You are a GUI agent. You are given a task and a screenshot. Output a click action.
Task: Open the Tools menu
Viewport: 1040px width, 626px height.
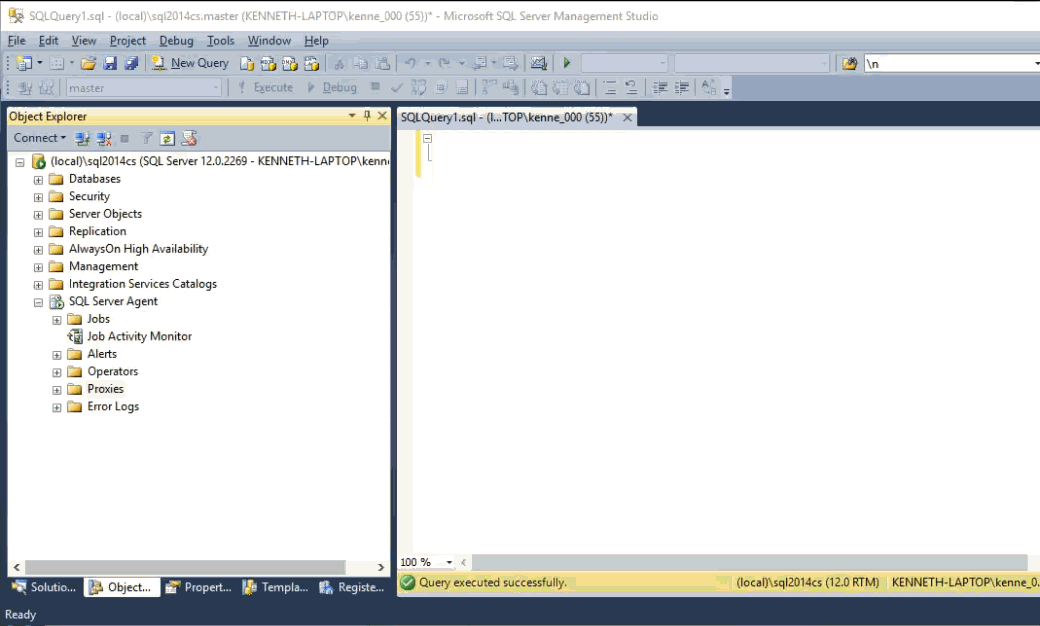click(220, 41)
